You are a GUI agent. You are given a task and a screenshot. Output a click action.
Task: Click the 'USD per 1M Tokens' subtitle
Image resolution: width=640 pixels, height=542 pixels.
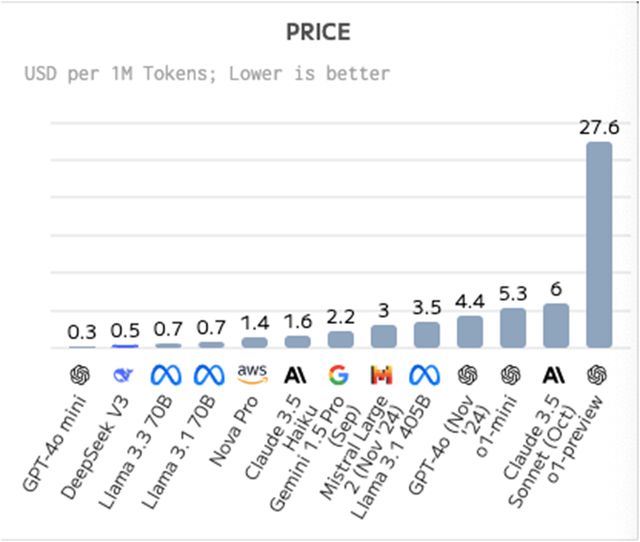[x=207, y=73]
